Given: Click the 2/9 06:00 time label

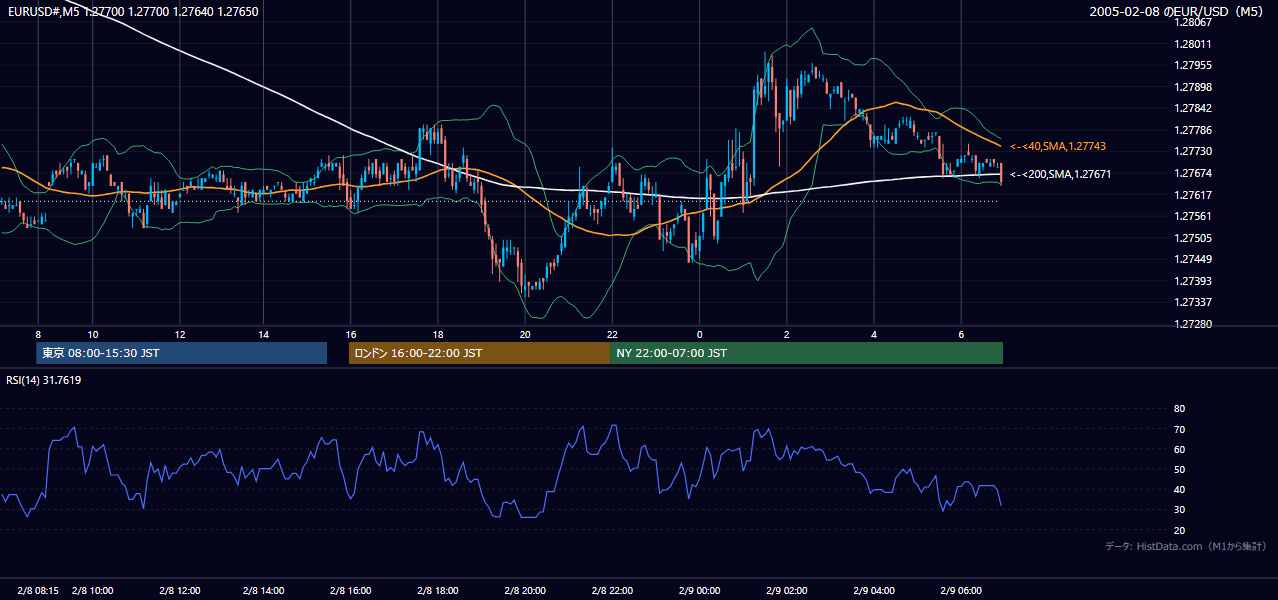Looking at the screenshot, I should 960,590.
